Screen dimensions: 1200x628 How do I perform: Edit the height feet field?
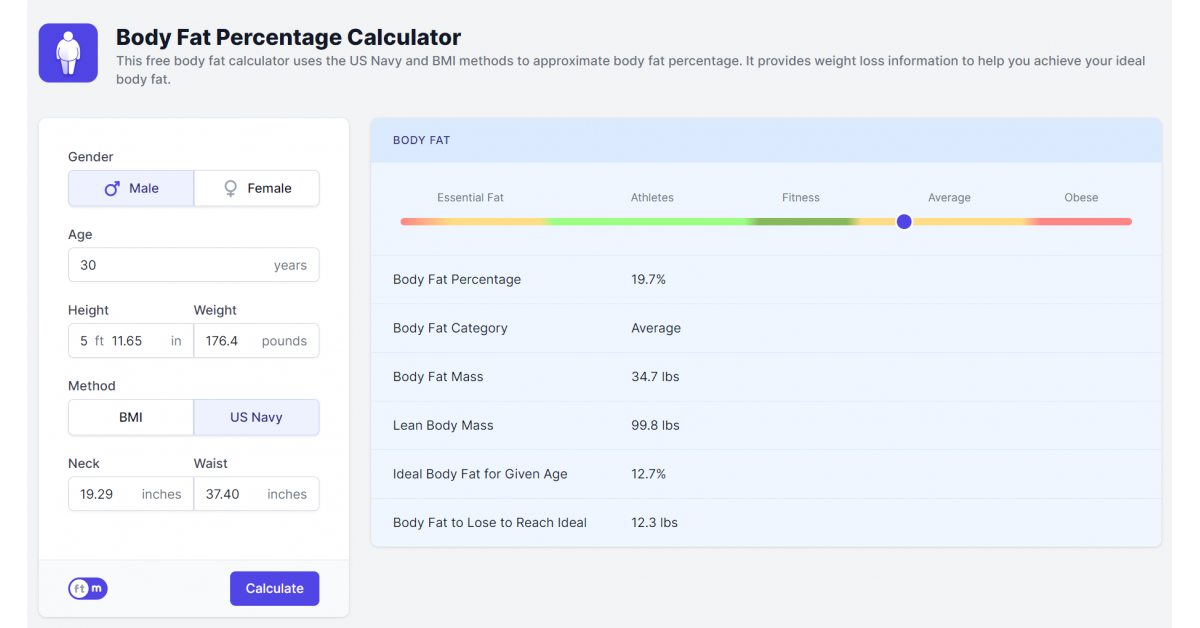(84, 341)
